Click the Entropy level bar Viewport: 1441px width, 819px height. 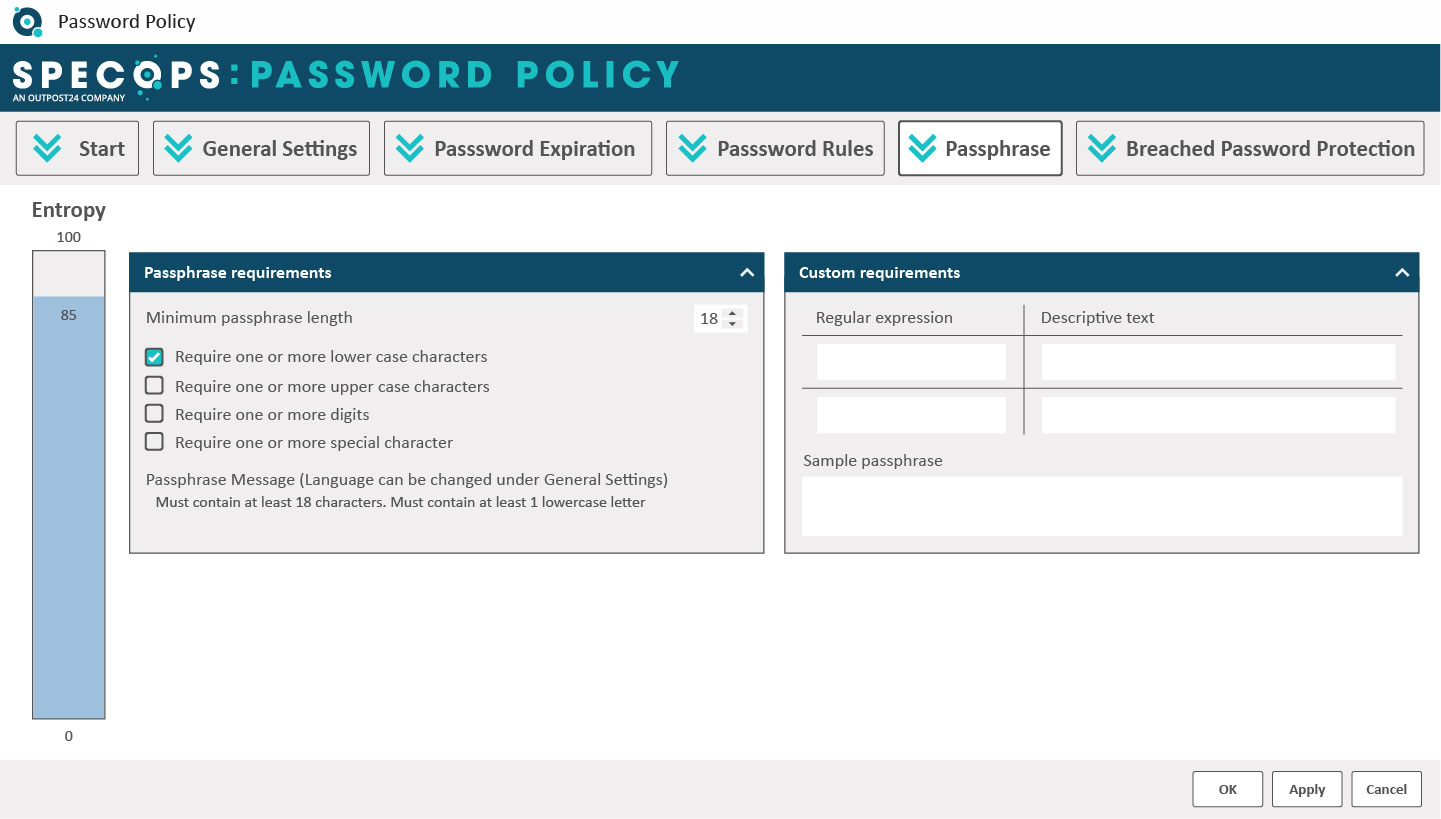[x=68, y=485]
